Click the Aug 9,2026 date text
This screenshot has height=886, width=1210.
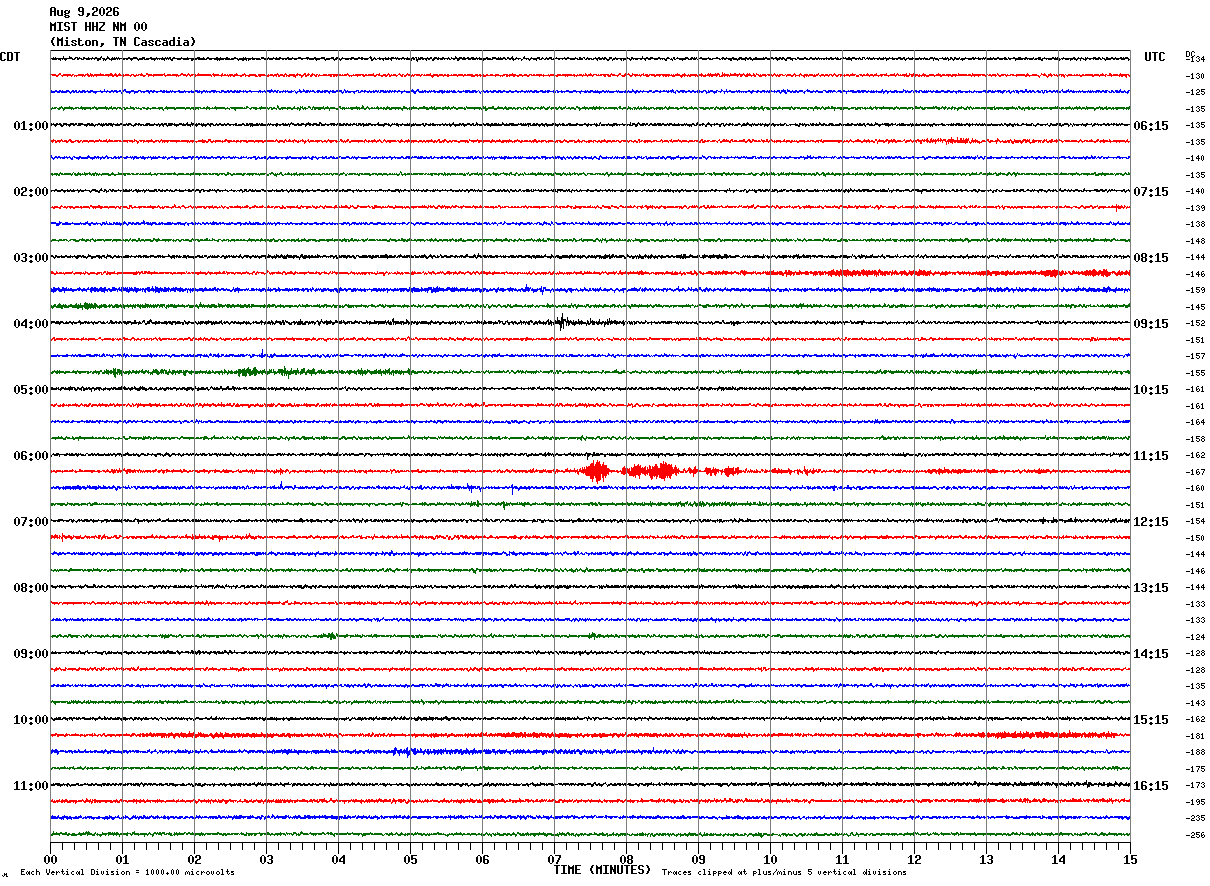pyautogui.click(x=84, y=12)
